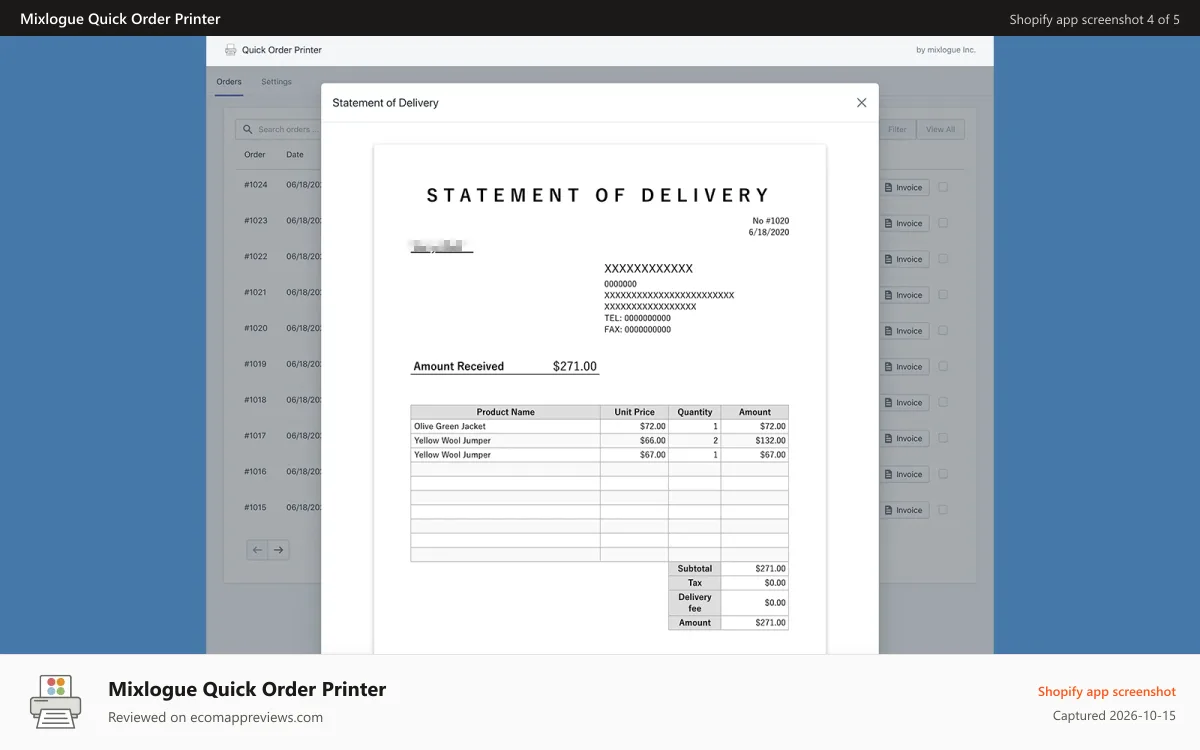Select checkbox for order #1024

click(943, 187)
